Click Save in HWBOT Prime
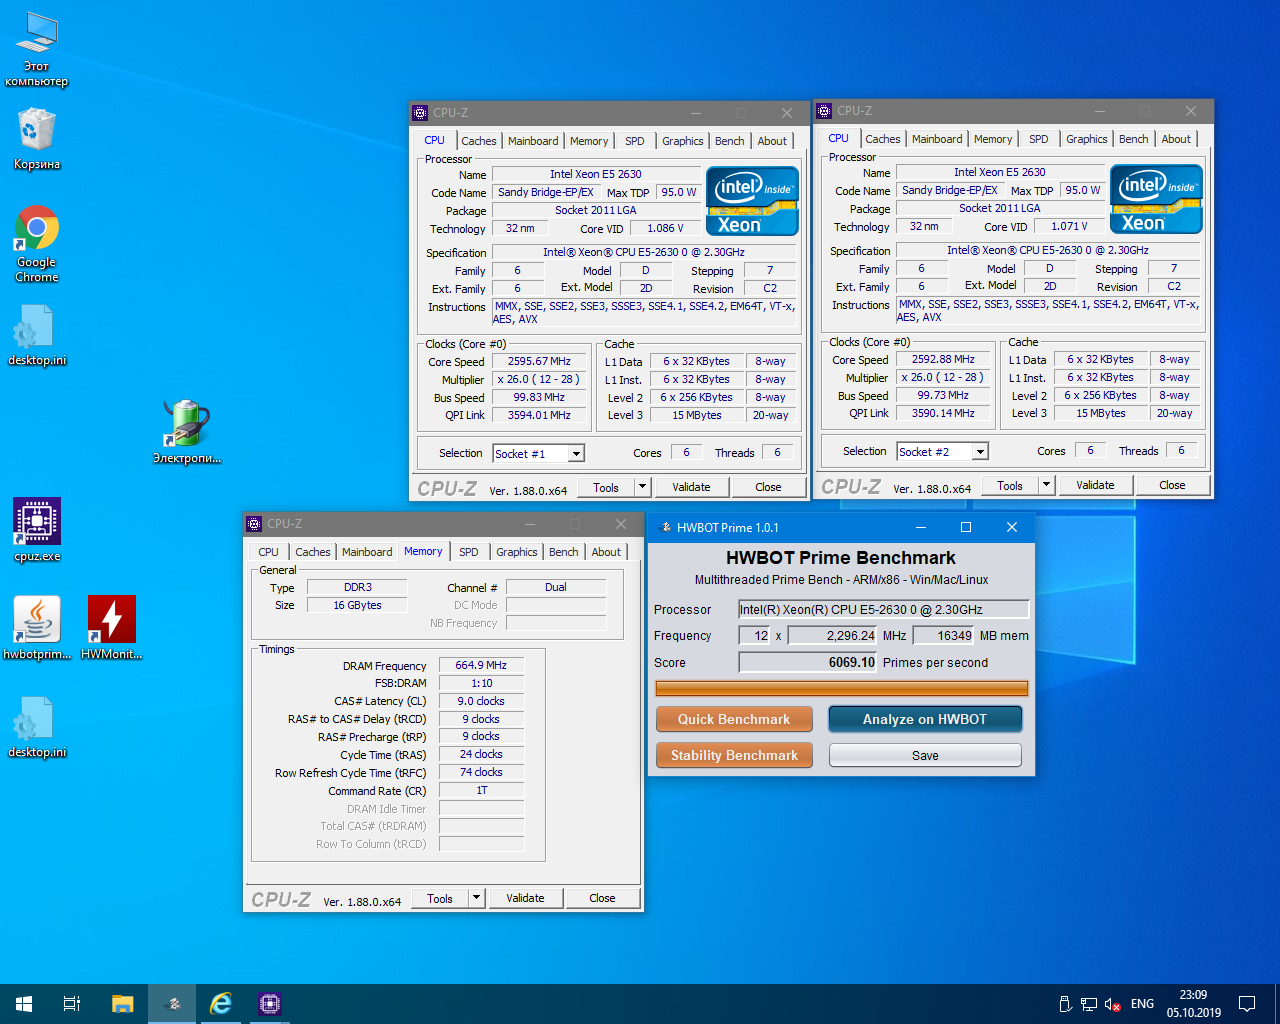Image resolution: width=1280 pixels, height=1024 pixels. click(925, 755)
